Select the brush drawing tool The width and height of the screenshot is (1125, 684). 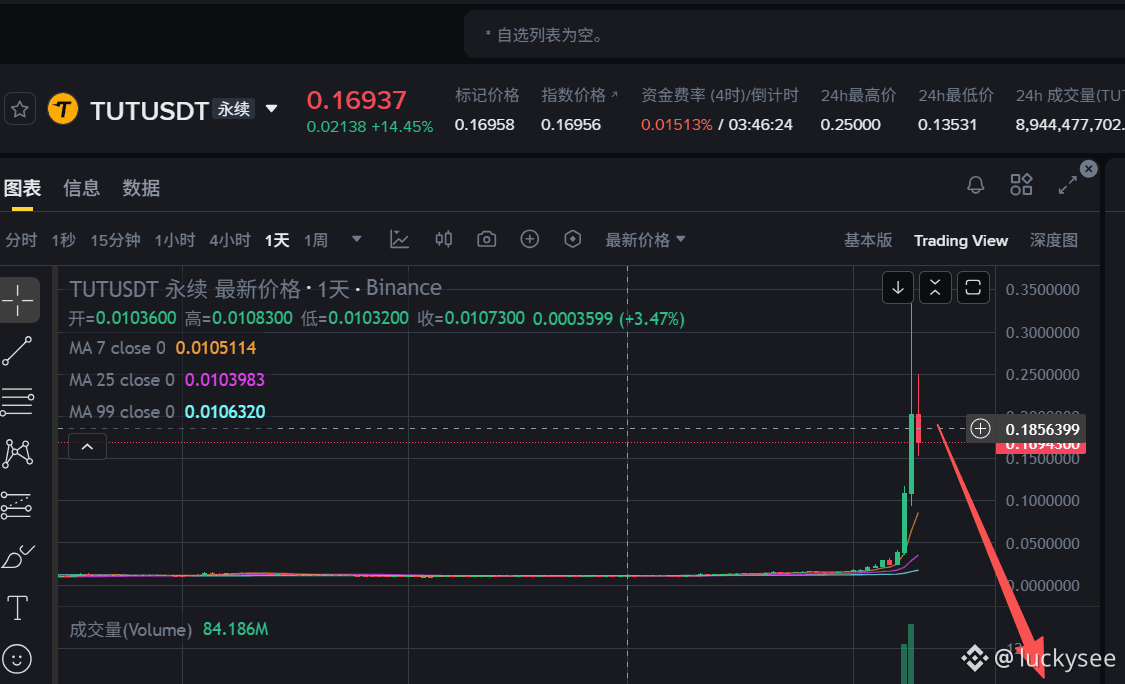point(18,556)
